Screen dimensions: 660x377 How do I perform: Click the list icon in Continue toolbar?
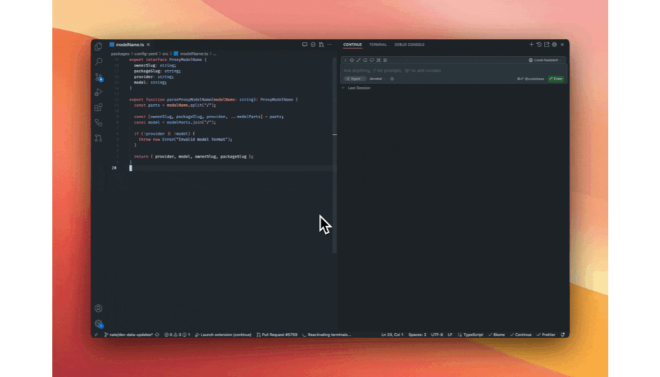(x=385, y=60)
